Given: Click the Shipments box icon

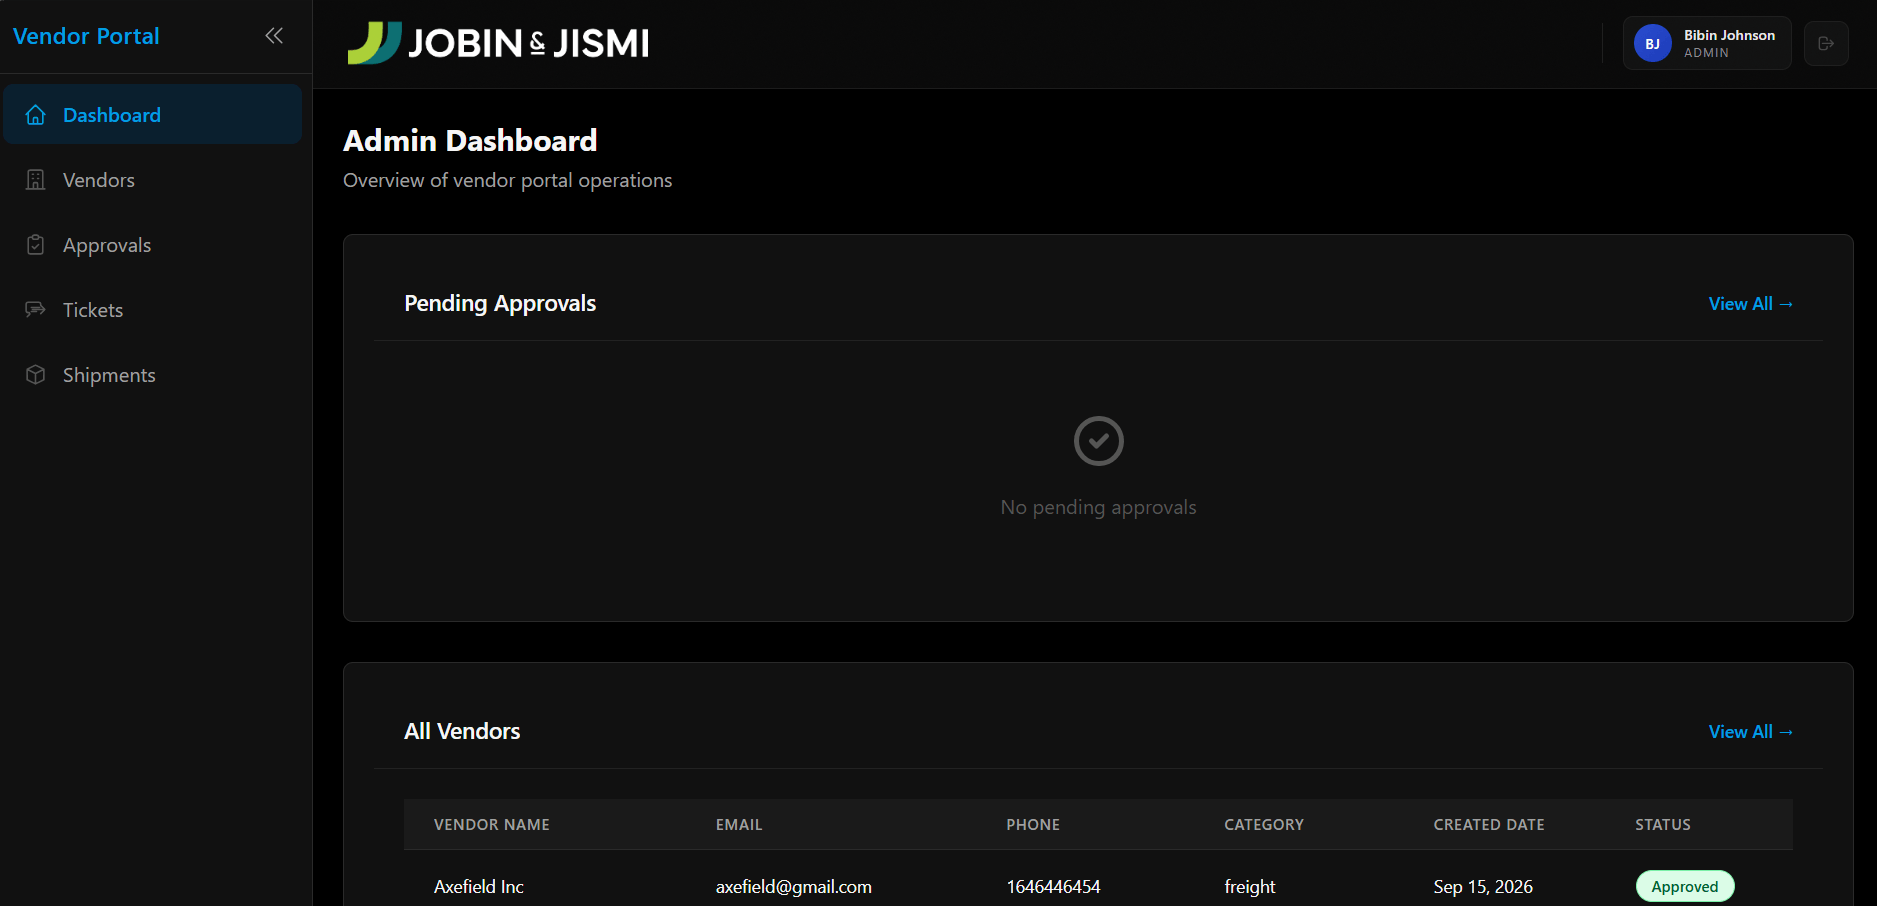Looking at the screenshot, I should pyautogui.click(x=36, y=375).
